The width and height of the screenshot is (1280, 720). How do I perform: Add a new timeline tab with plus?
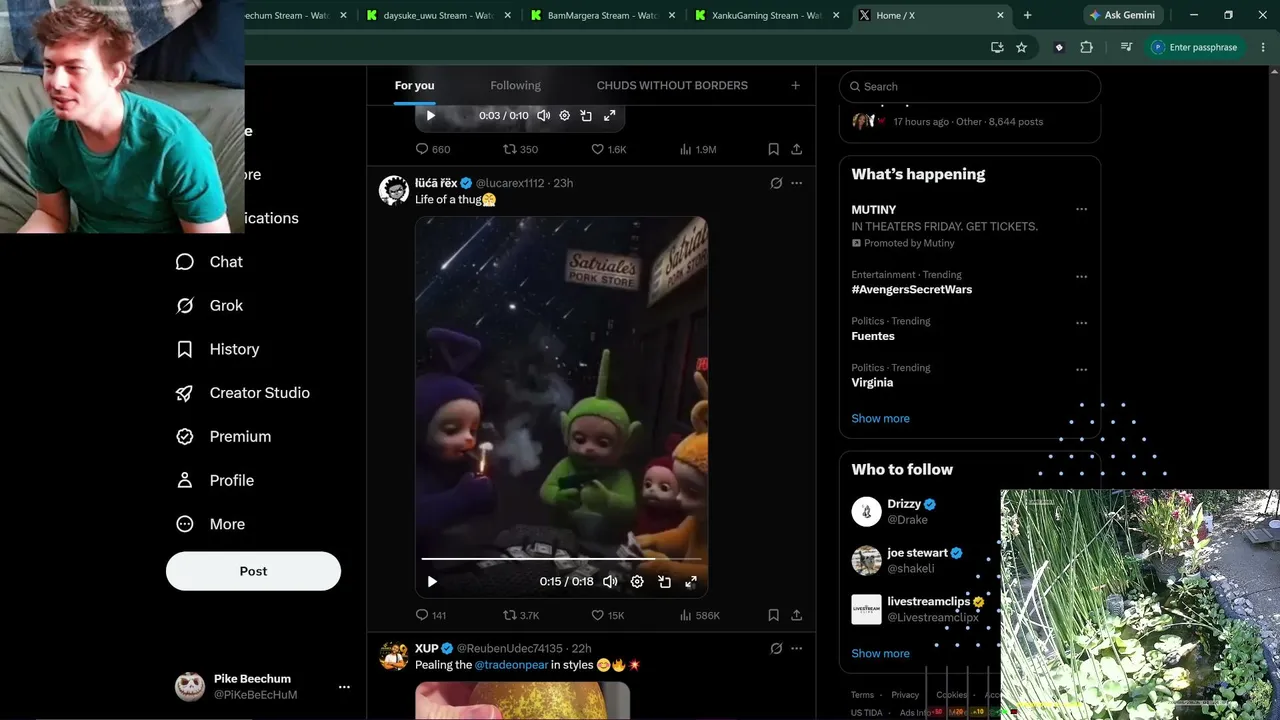[x=796, y=85]
